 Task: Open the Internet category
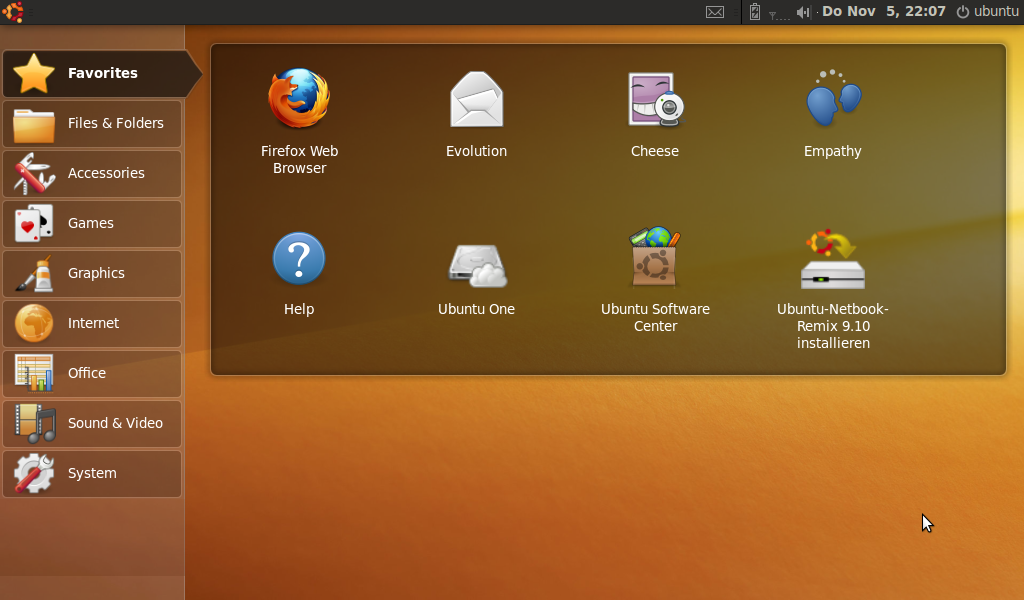[92, 323]
